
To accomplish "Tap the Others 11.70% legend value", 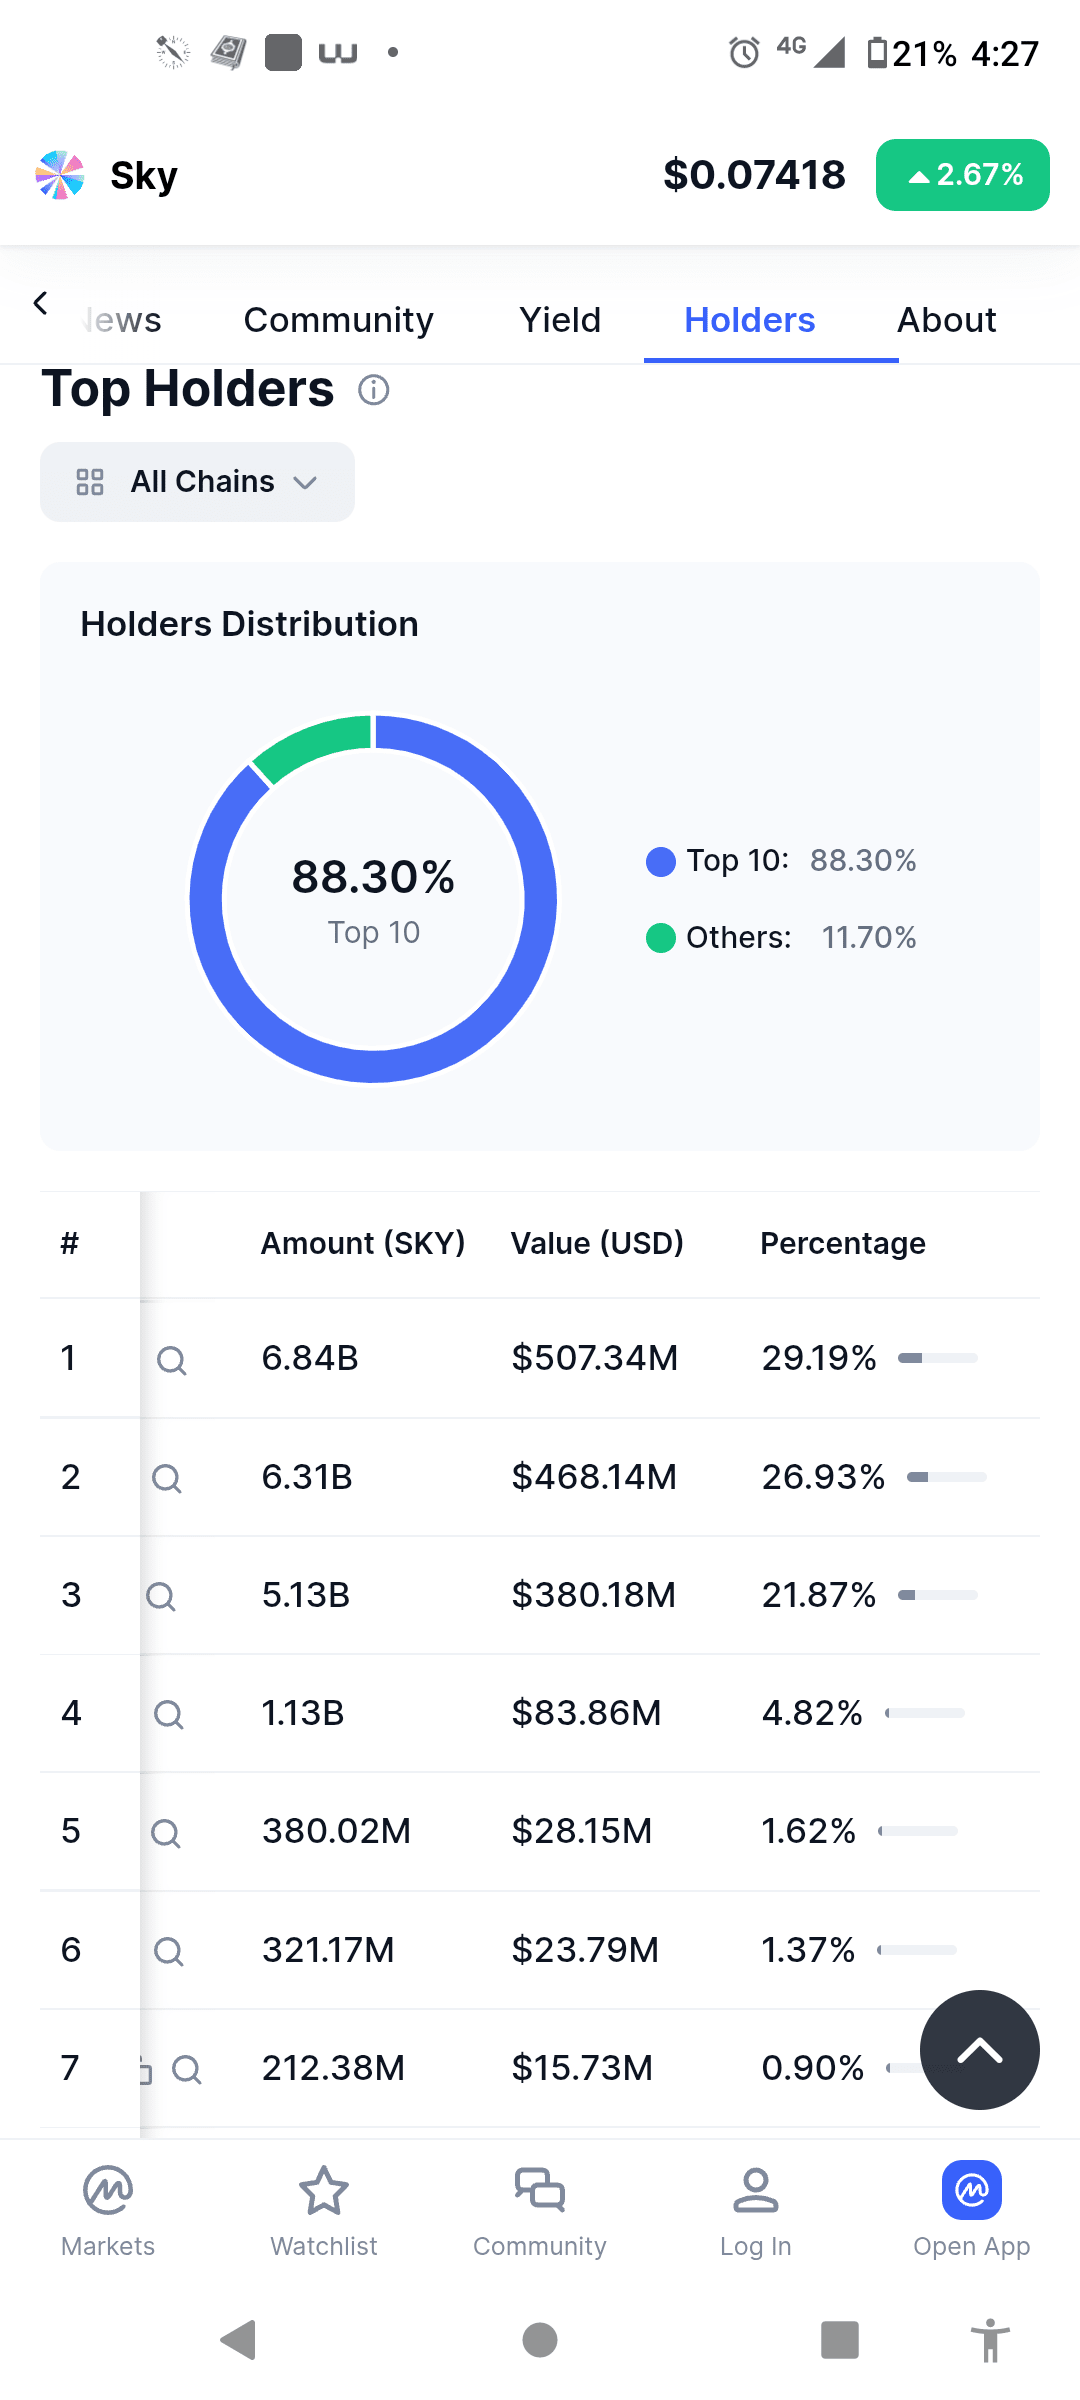I will click(x=869, y=938).
